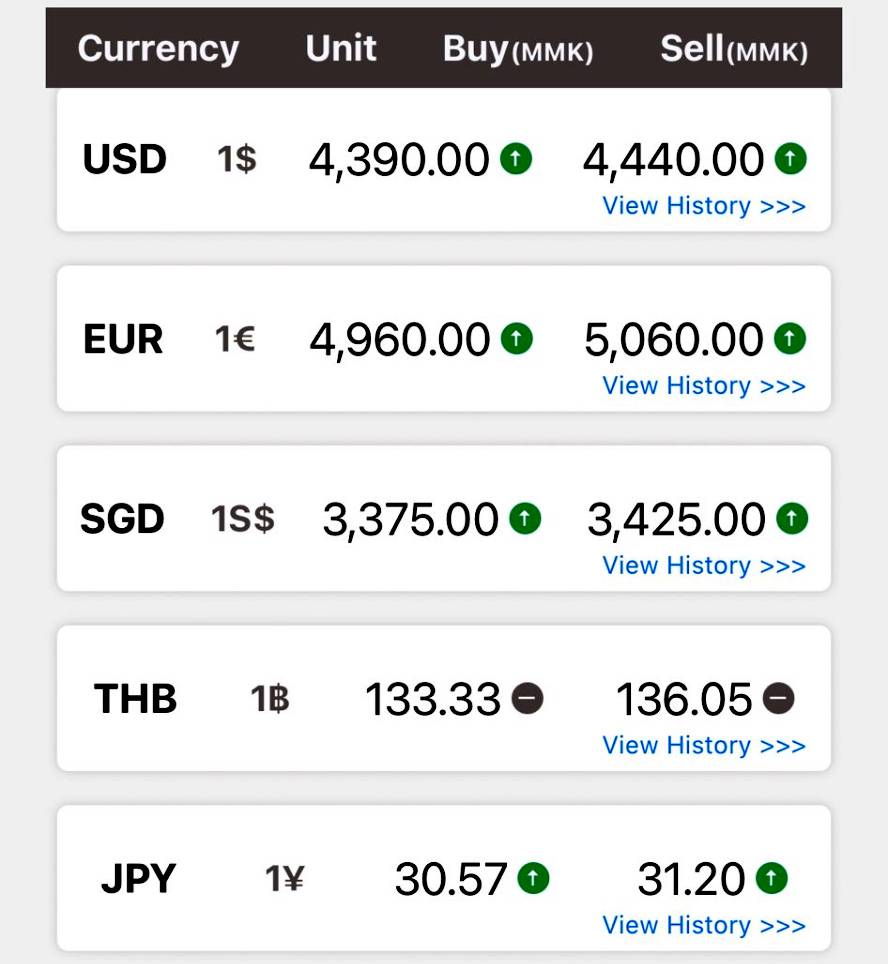Tap the unchanged dash icon beside THB sell rate
Viewport: 888px width, 964px height.
coord(779,698)
